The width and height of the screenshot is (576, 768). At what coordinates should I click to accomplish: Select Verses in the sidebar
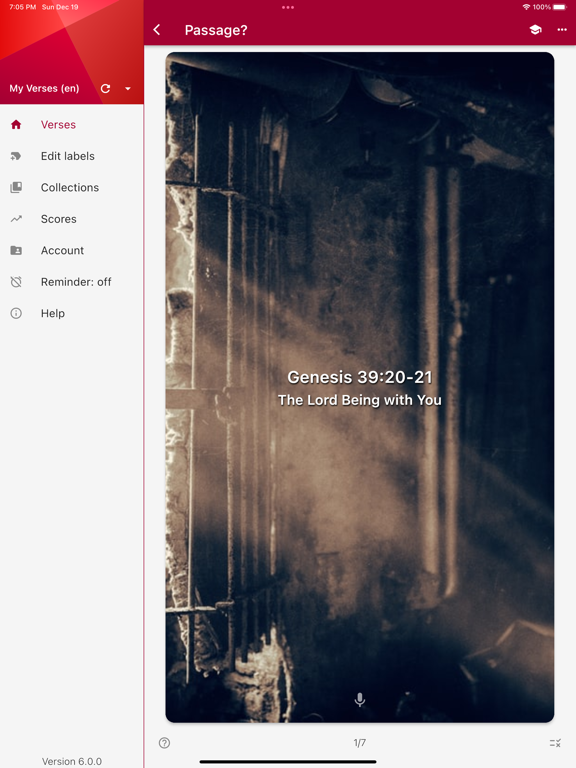point(72,124)
